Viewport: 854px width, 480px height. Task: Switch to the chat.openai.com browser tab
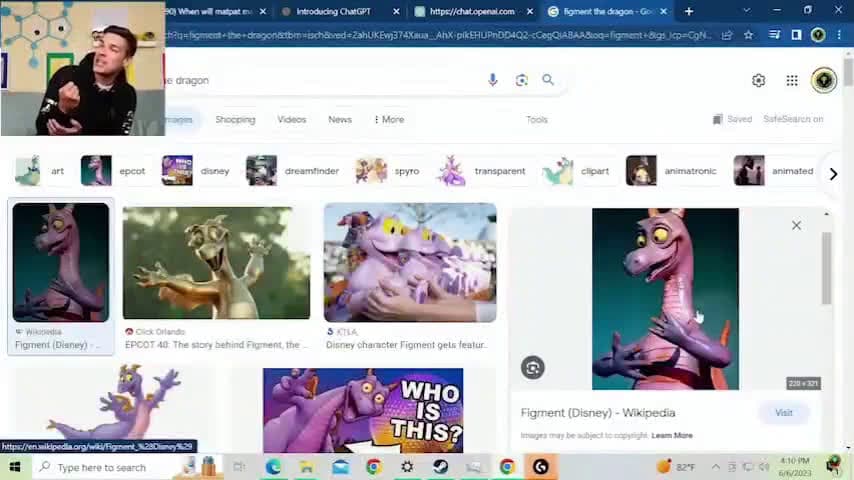point(472,11)
